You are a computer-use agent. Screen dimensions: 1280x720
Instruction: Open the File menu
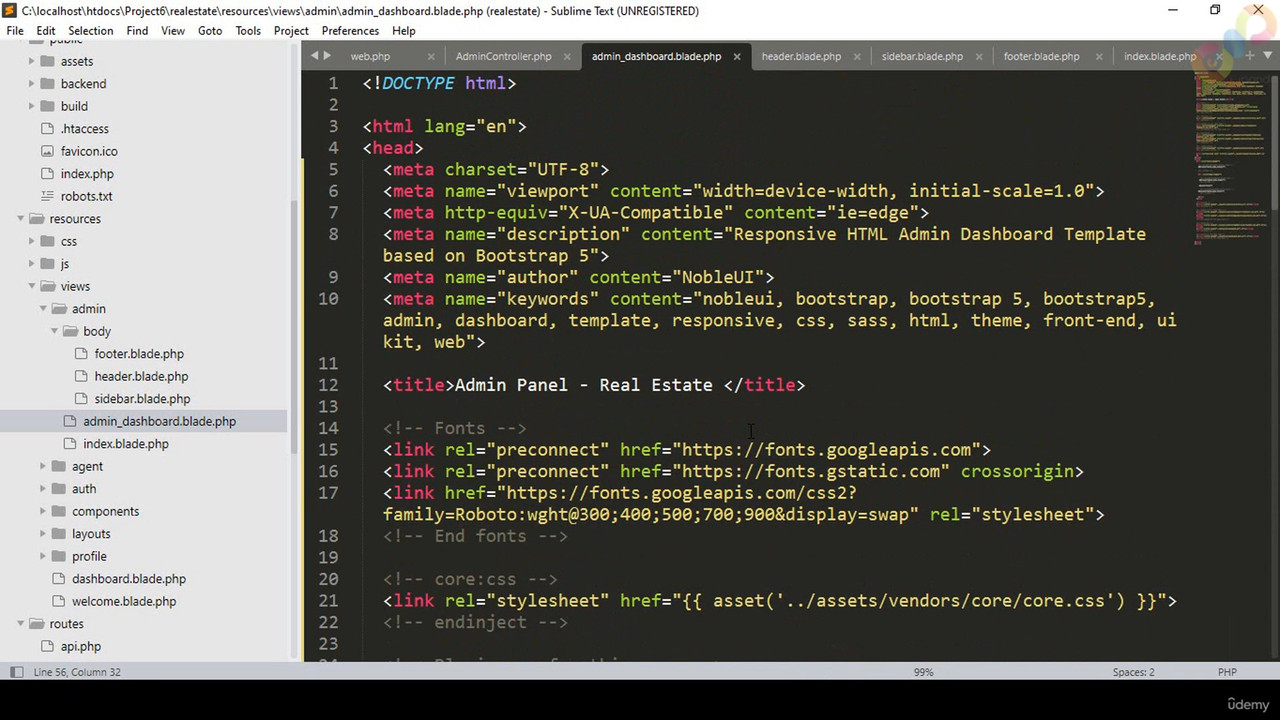click(15, 31)
